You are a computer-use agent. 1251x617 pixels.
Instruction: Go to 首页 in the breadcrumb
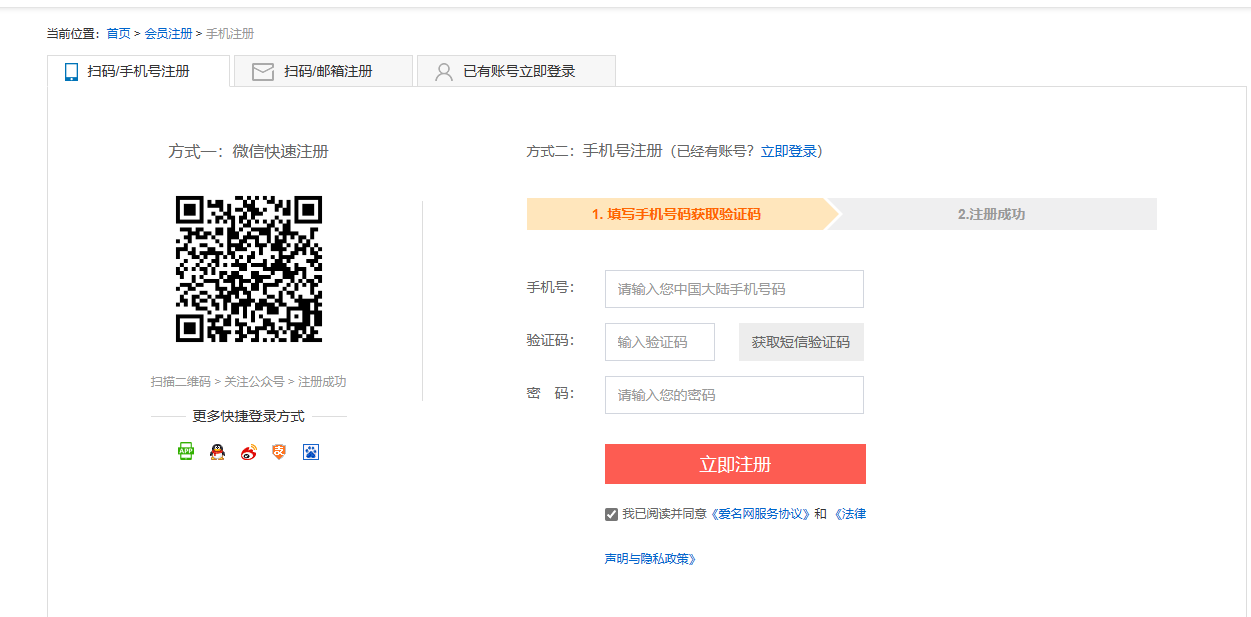coord(118,34)
